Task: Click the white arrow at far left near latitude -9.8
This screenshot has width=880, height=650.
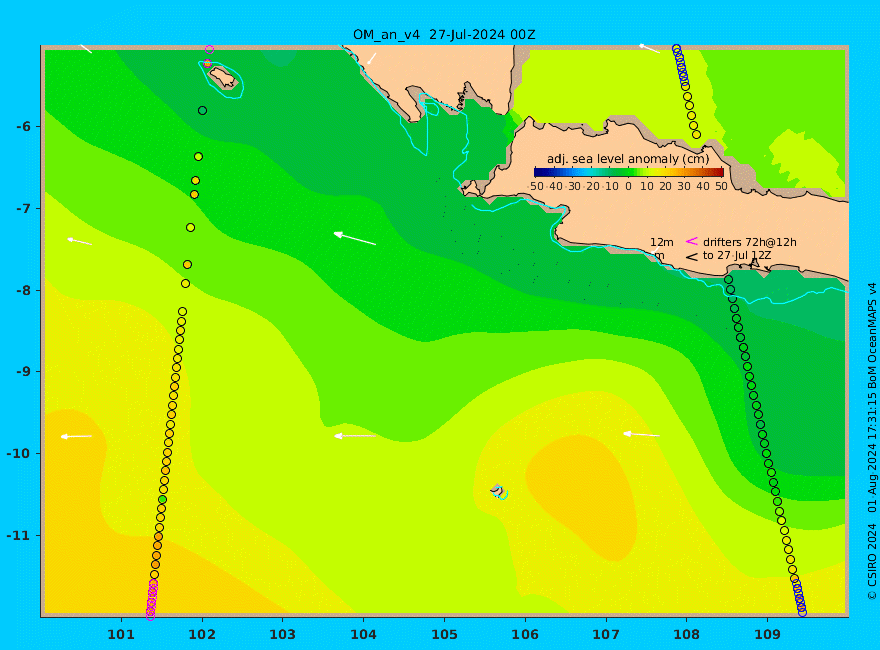Action: point(76,436)
